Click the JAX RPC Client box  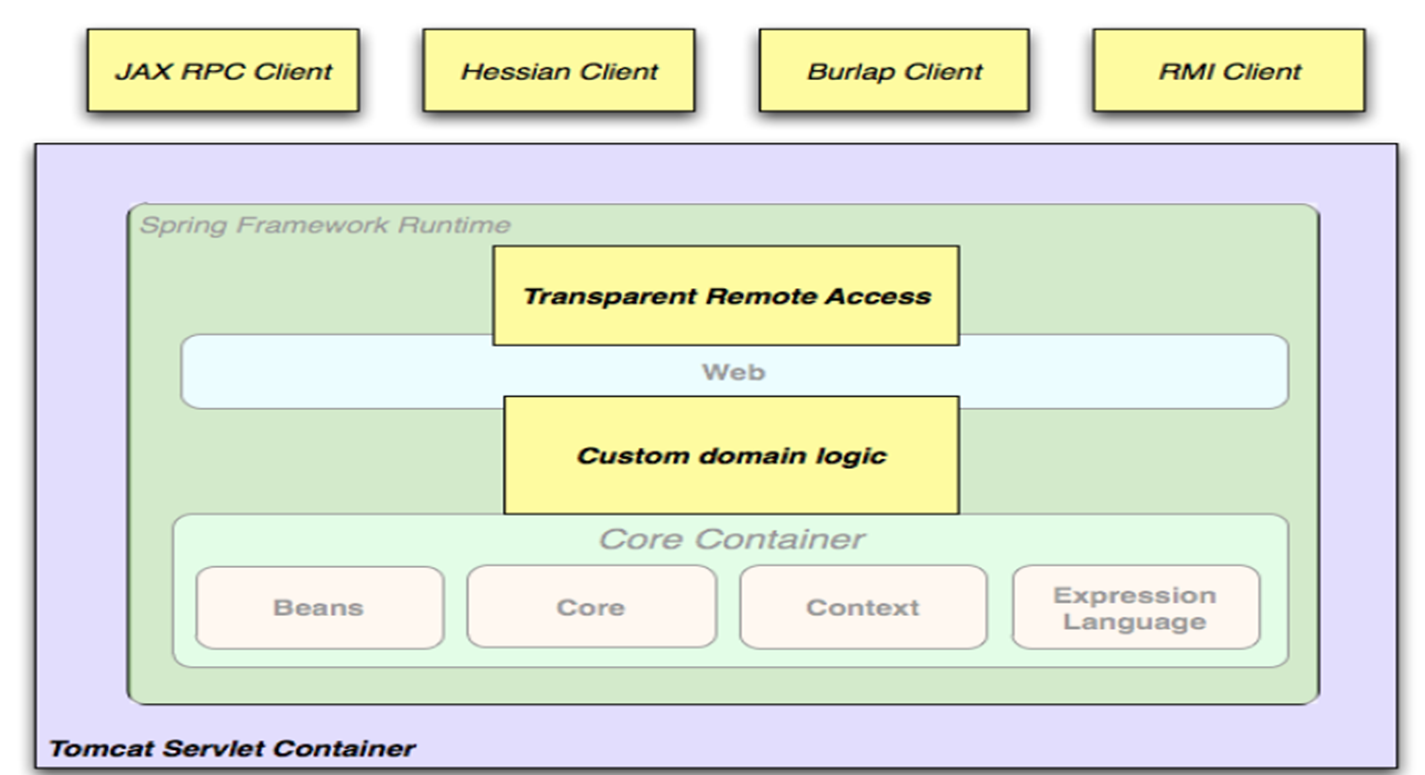pos(223,70)
